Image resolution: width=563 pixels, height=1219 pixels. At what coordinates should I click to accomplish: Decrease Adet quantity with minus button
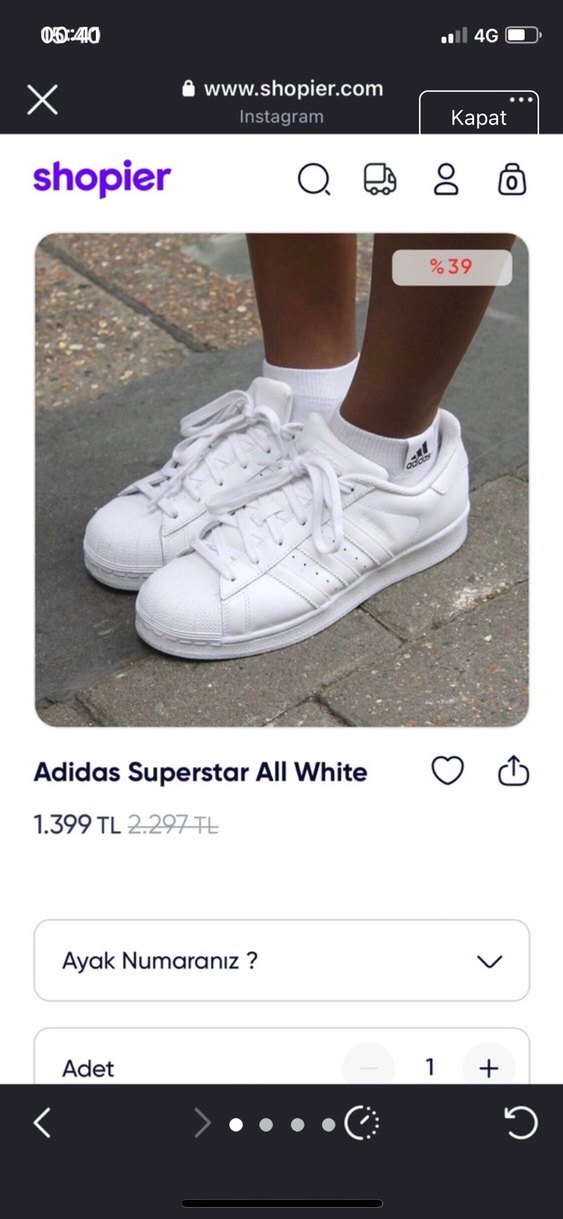click(368, 1067)
